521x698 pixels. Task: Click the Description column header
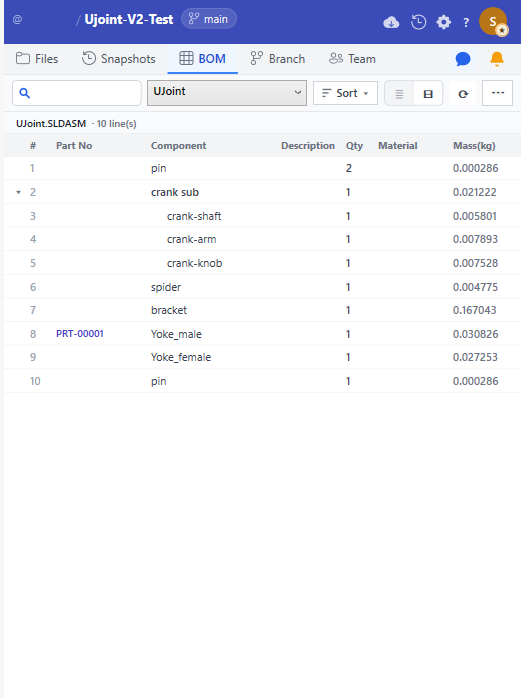pyautogui.click(x=308, y=146)
